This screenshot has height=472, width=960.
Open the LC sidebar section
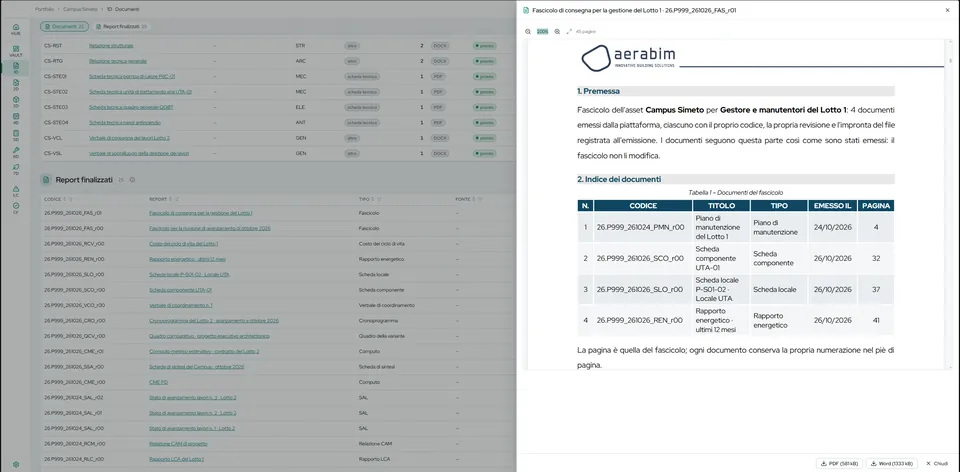pos(16,191)
